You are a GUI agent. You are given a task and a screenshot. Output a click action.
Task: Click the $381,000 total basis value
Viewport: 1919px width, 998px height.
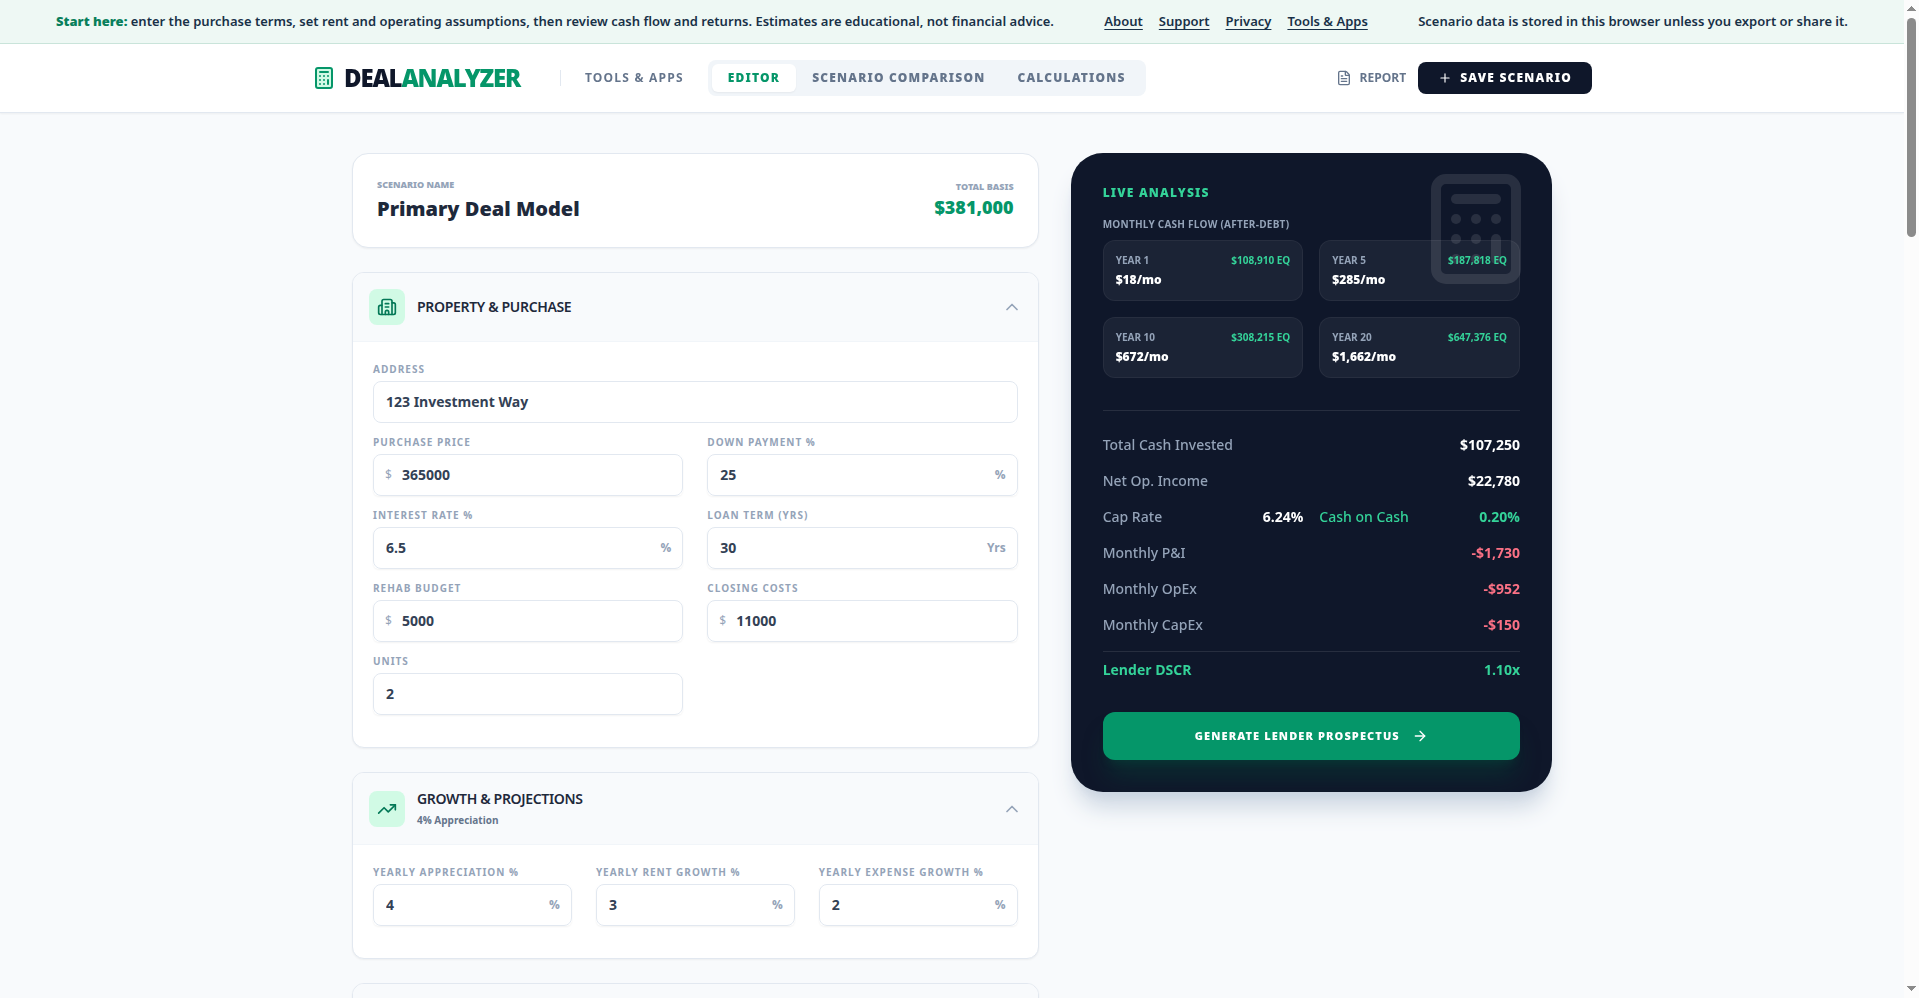point(974,208)
